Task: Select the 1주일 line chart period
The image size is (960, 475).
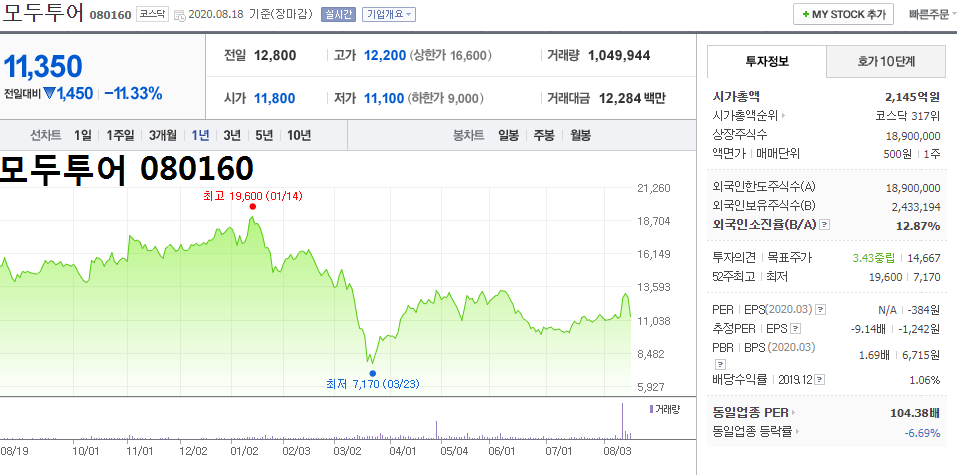Action: (x=119, y=135)
